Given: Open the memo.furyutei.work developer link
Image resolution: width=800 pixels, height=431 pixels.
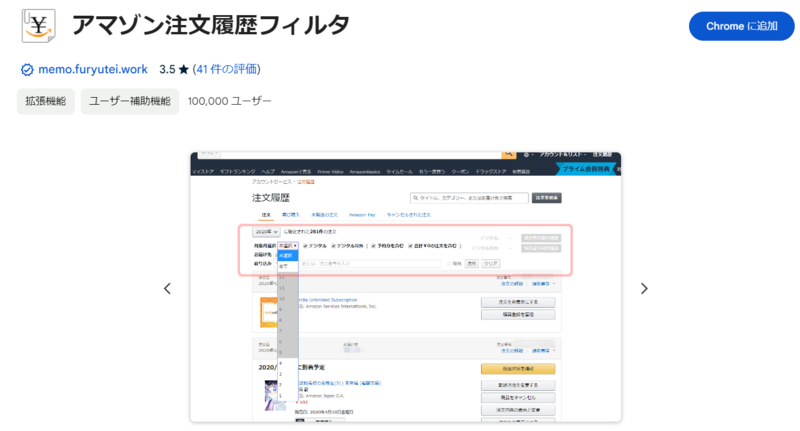Looking at the screenshot, I should pos(92,69).
